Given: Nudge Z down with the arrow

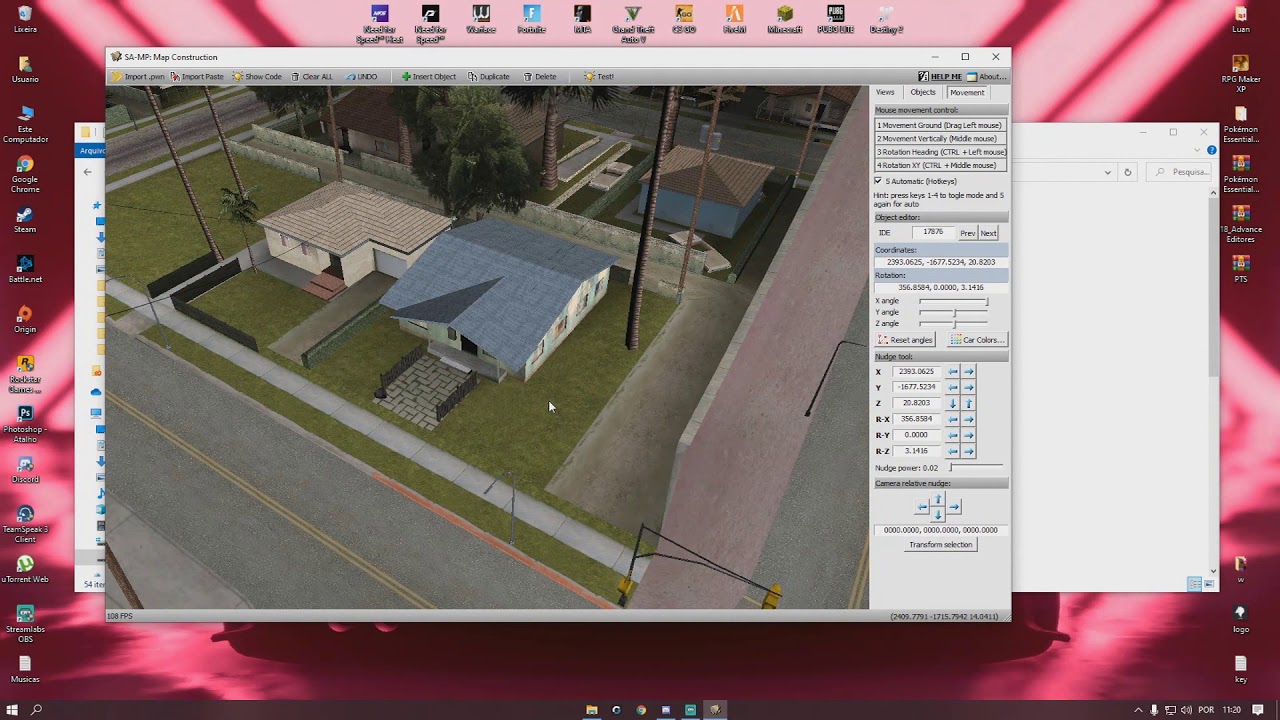Looking at the screenshot, I should pos(953,403).
